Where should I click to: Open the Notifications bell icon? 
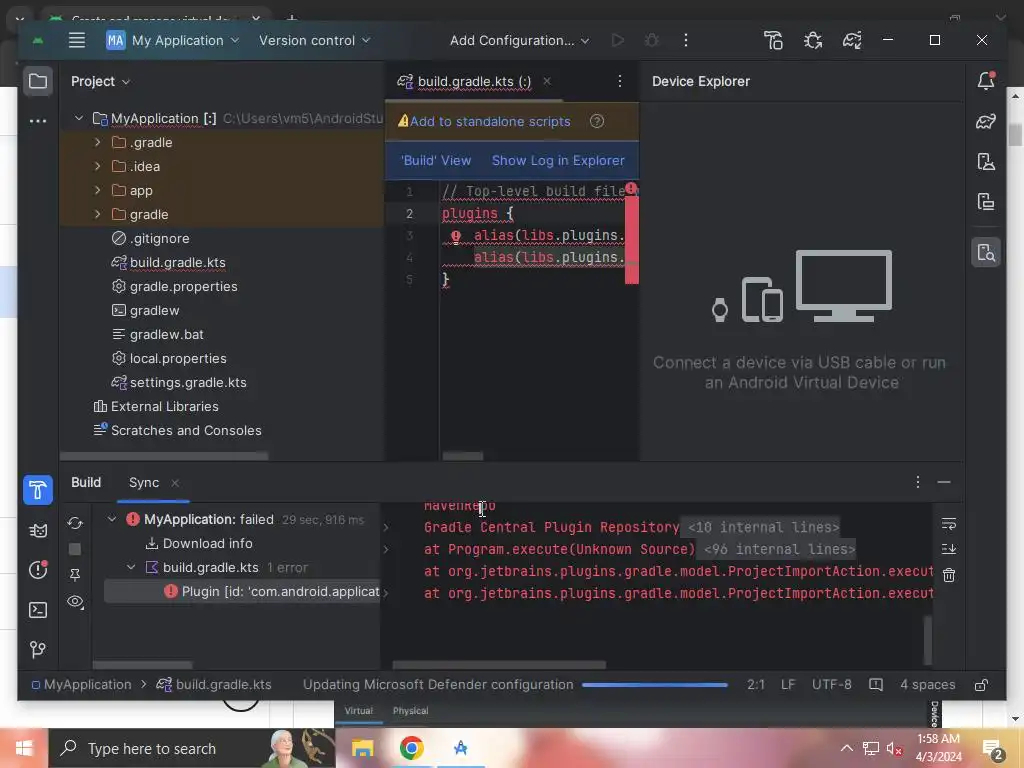986,80
